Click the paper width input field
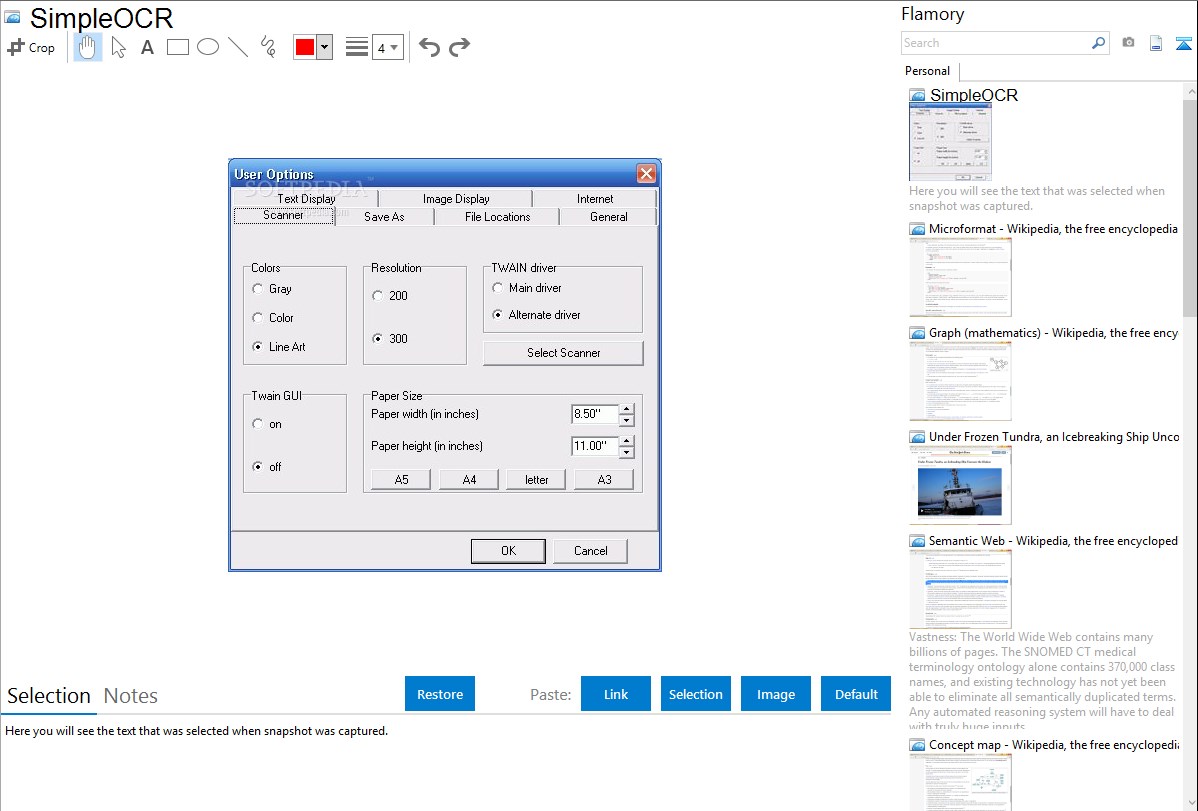 tap(594, 414)
